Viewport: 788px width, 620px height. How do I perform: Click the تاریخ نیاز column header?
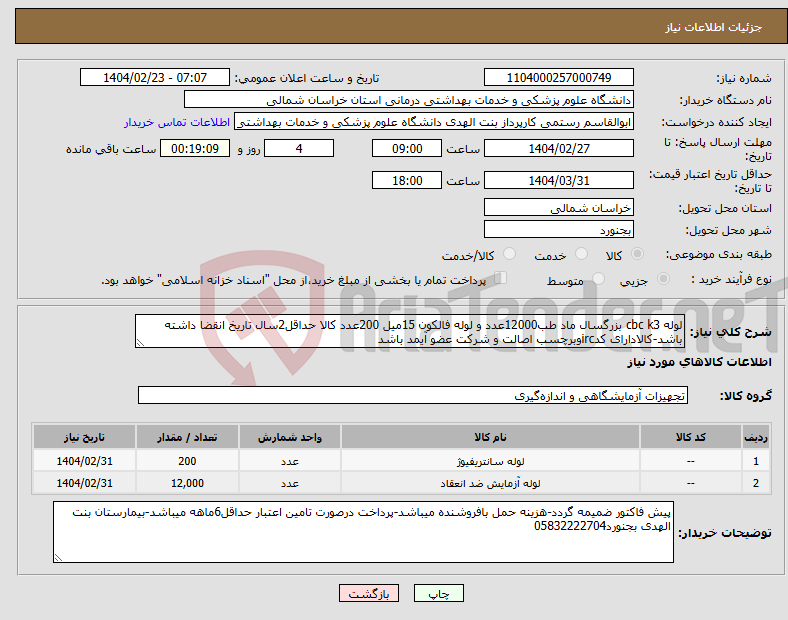(84, 437)
